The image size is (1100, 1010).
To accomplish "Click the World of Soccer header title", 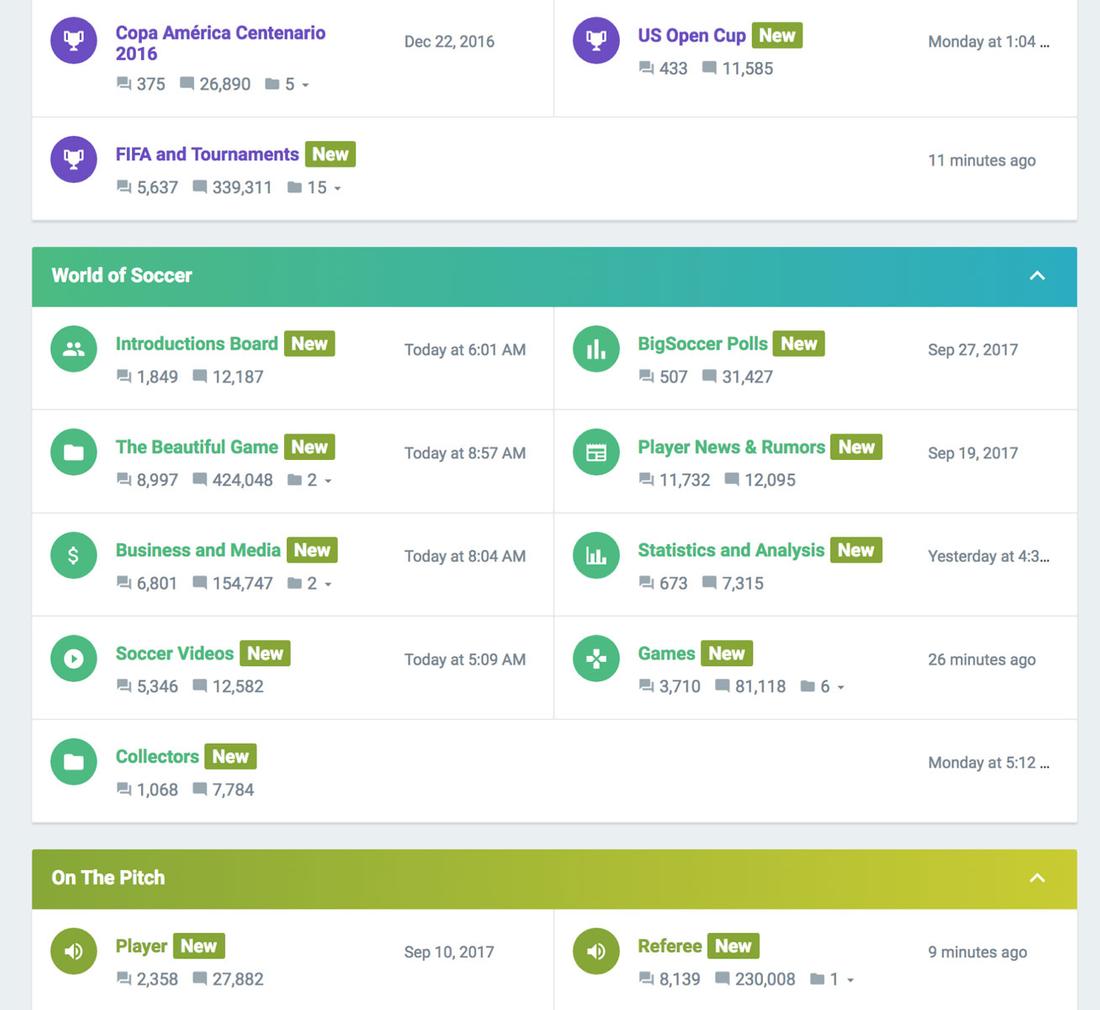I will [x=122, y=276].
